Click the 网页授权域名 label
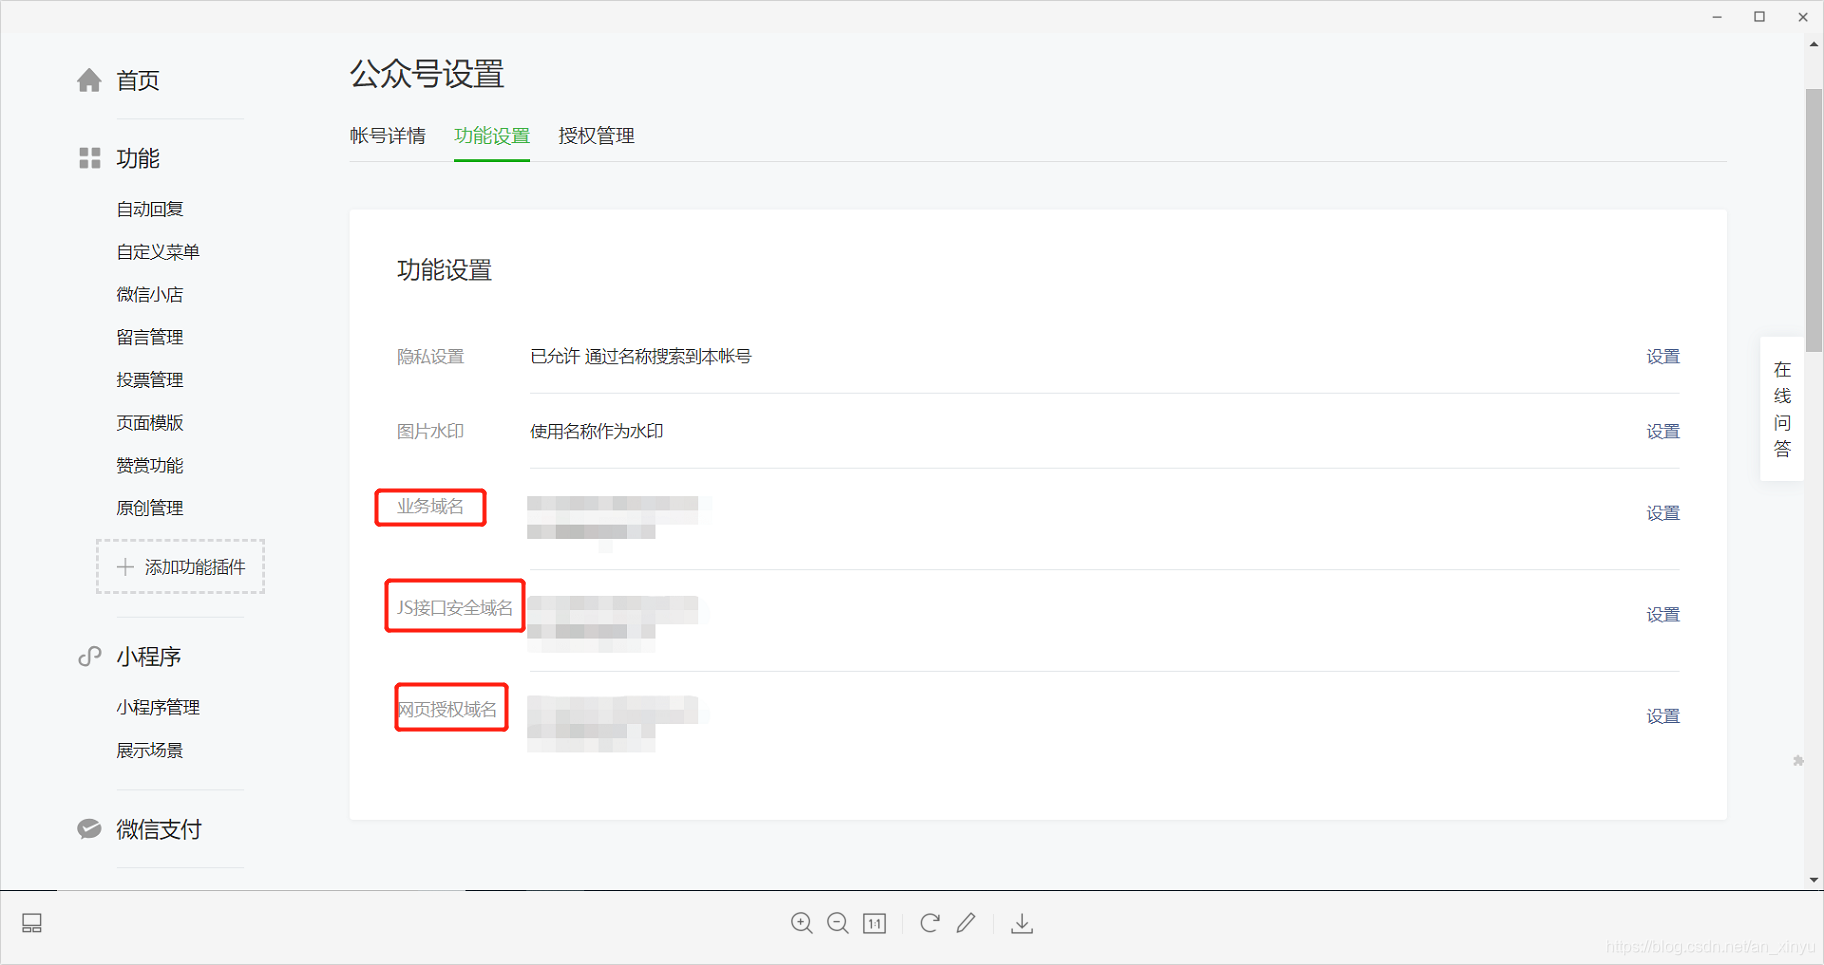 point(447,709)
